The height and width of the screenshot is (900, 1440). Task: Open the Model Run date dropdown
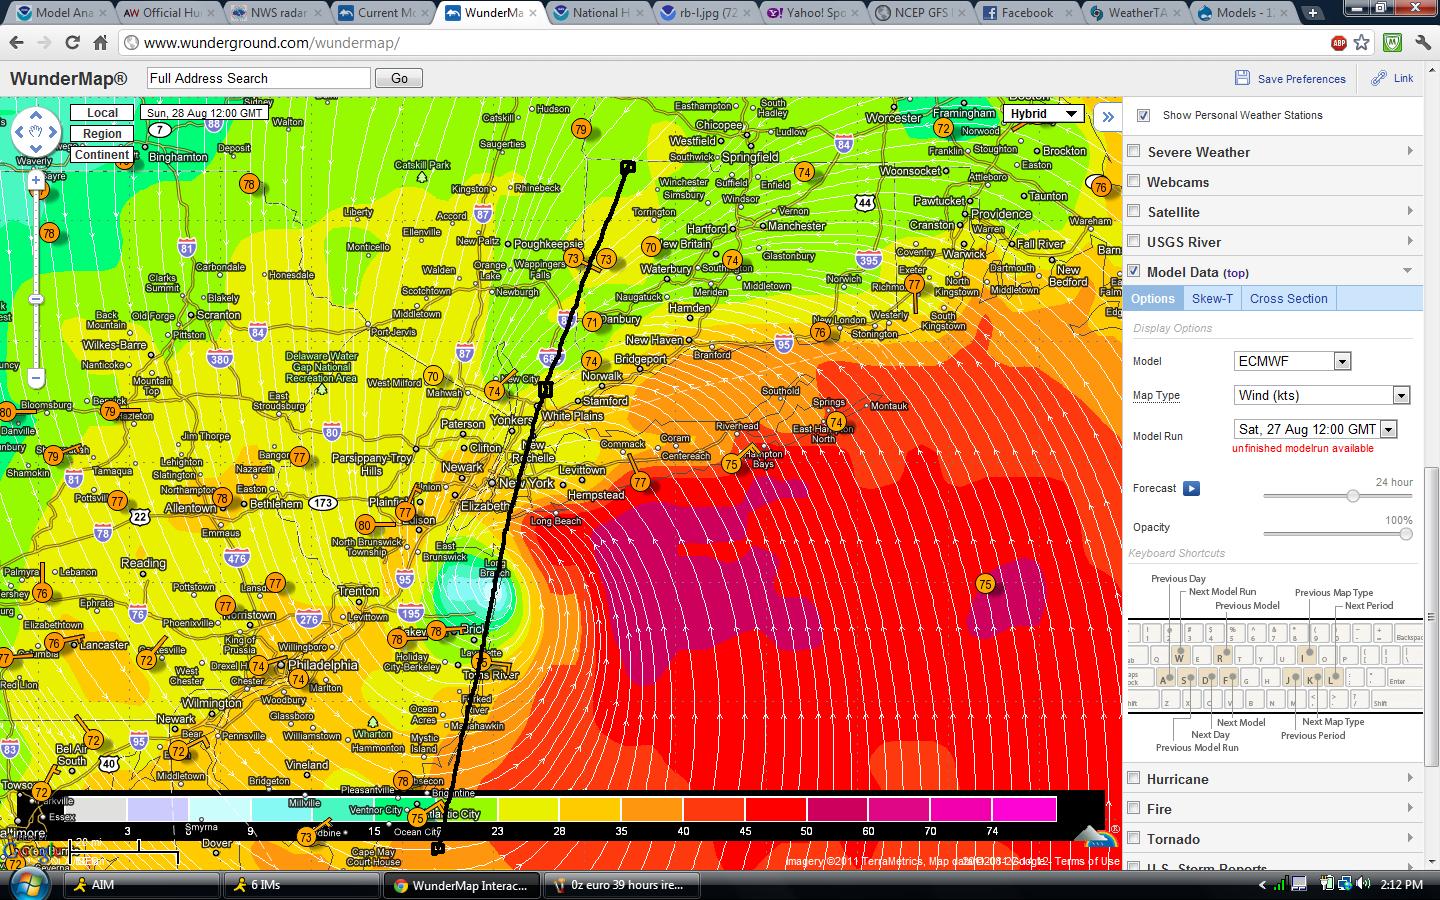coord(1316,429)
